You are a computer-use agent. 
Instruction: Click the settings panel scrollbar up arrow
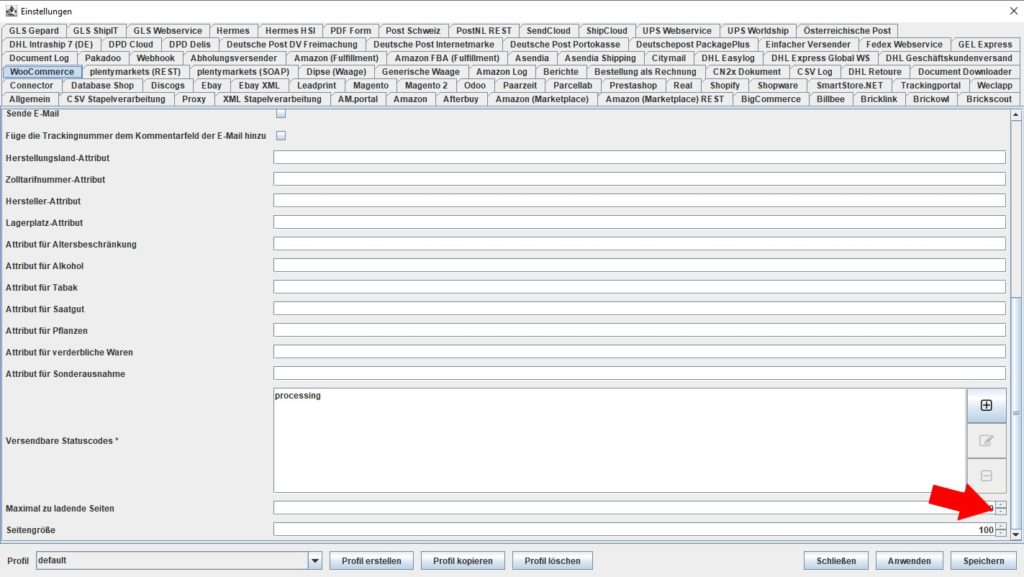tap(1016, 115)
